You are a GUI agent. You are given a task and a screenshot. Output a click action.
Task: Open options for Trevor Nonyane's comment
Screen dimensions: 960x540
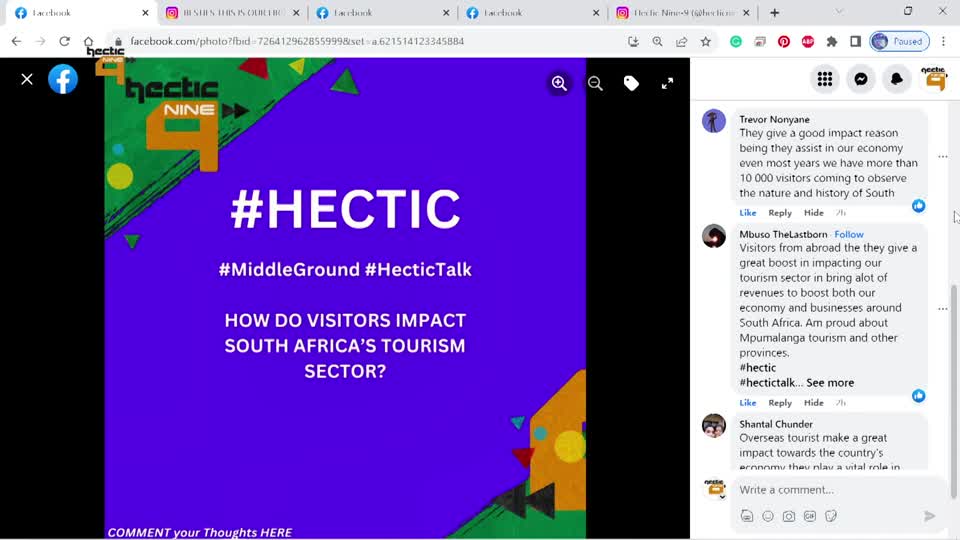click(942, 157)
